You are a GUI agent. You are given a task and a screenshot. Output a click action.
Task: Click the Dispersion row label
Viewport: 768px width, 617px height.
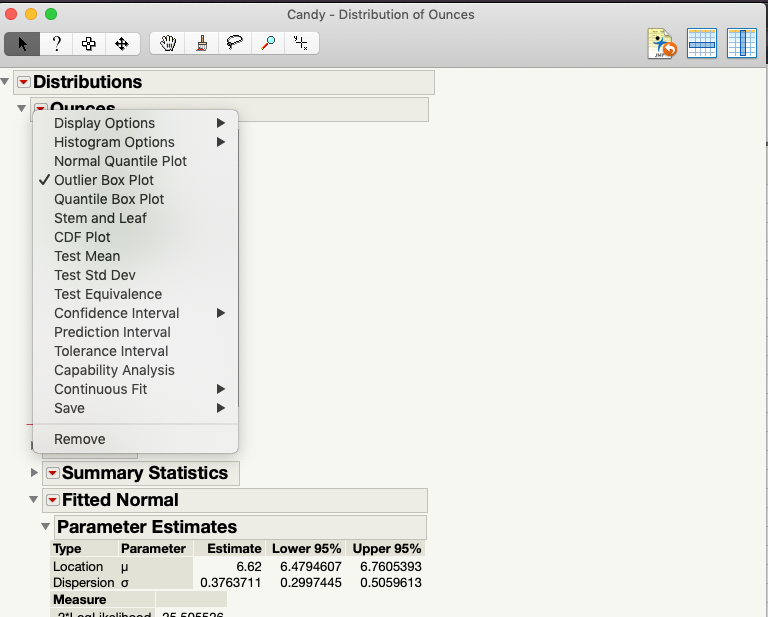click(83, 583)
